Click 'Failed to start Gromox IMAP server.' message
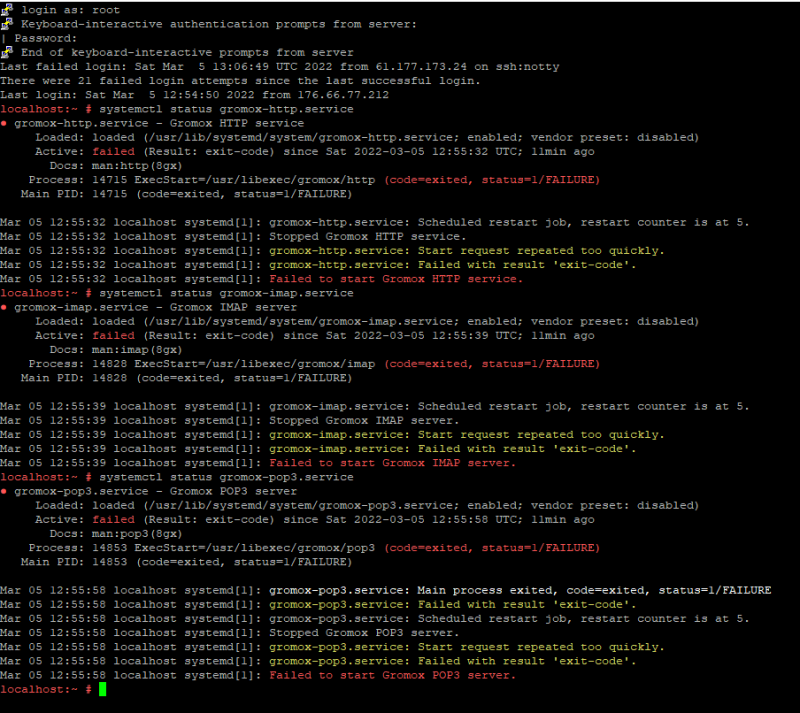The width and height of the screenshot is (800, 713). 392,463
